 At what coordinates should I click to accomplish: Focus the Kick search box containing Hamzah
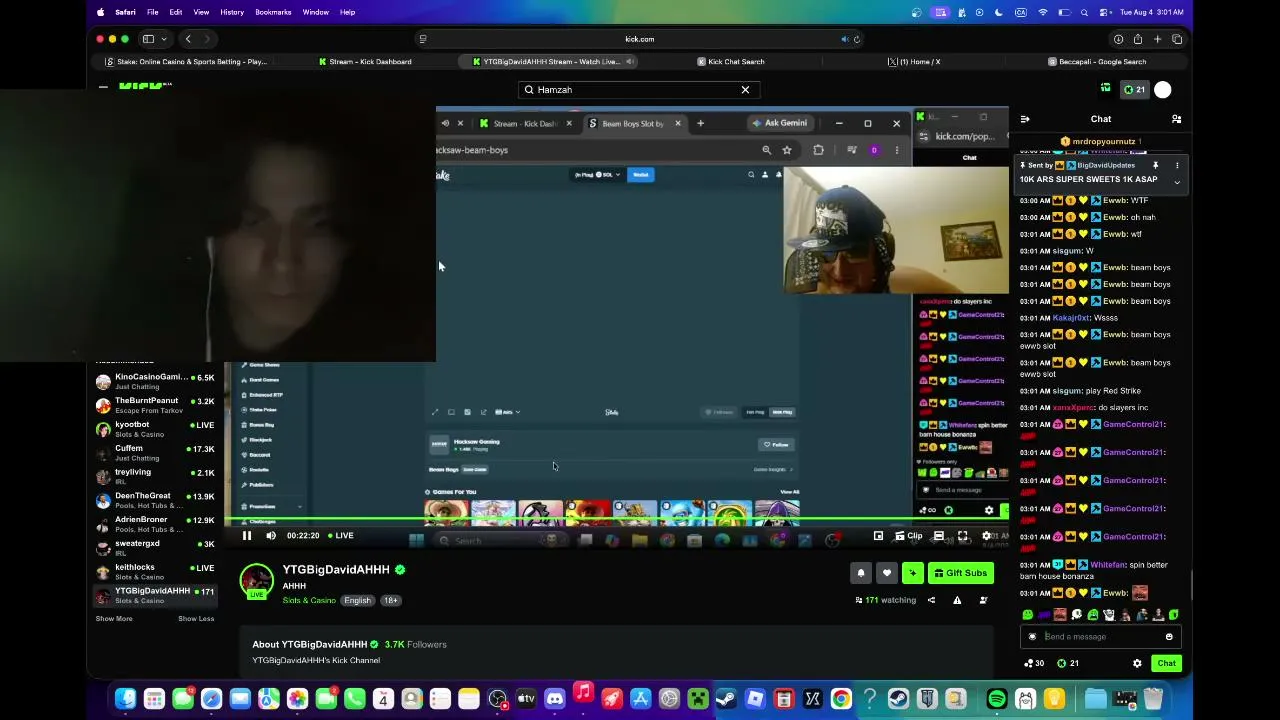click(x=637, y=90)
